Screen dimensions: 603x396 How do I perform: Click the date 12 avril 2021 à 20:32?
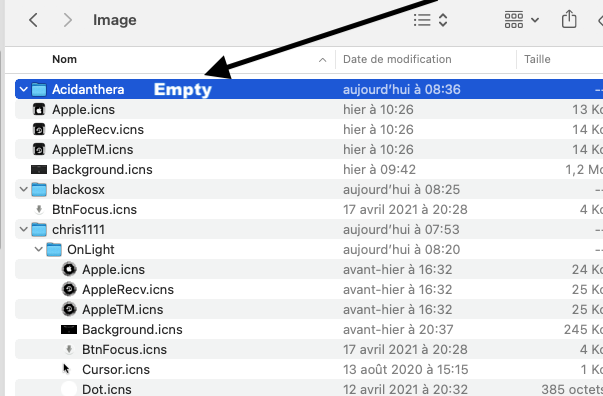pos(405,389)
